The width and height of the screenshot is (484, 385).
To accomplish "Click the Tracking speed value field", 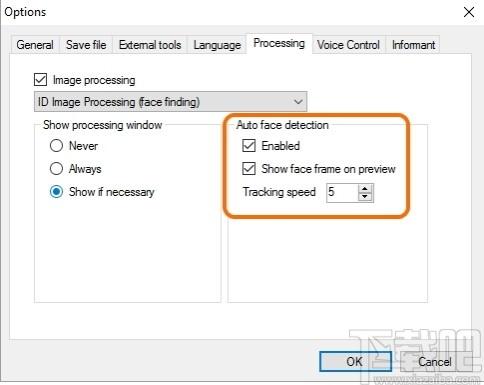I will point(342,192).
